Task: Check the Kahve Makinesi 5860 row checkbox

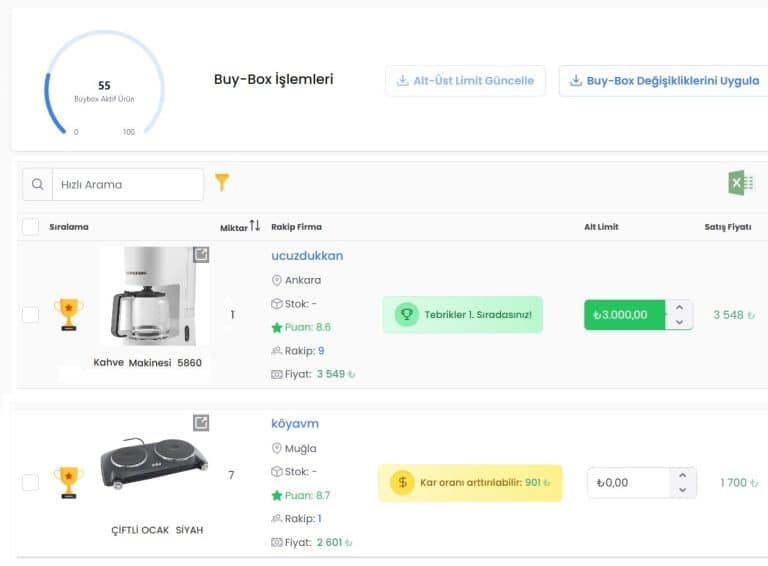Action: [x=30, y=315]
